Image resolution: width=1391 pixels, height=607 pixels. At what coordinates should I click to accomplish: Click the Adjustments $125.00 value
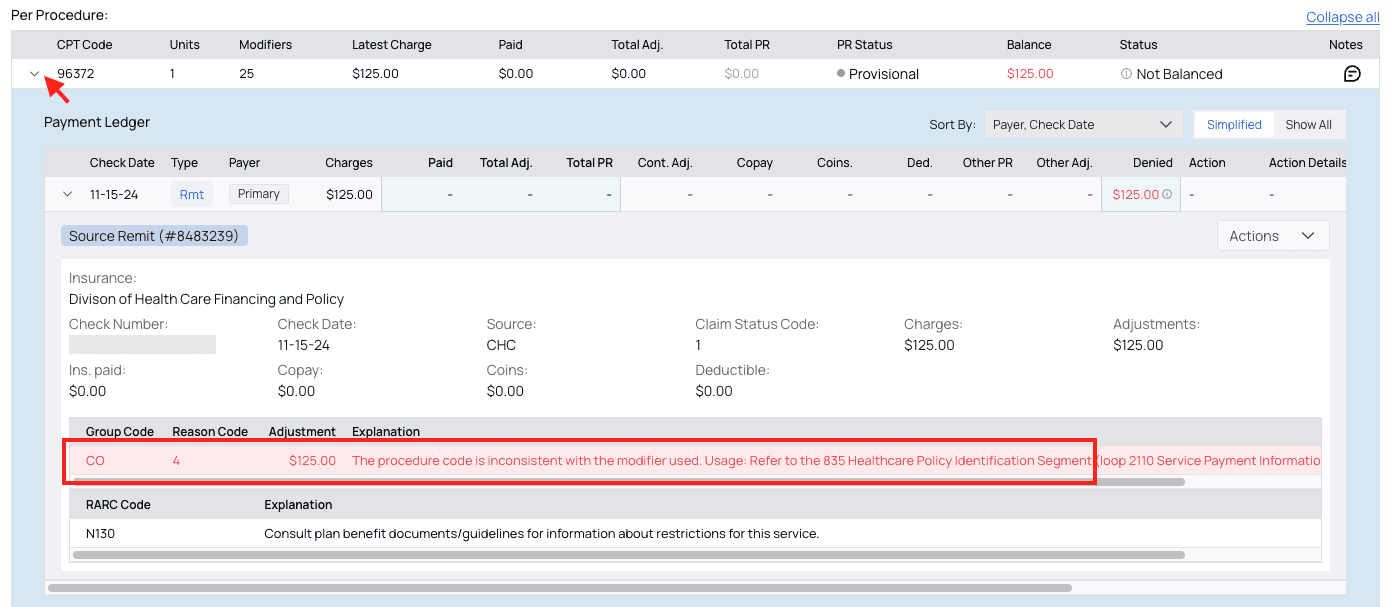[1138, 345]
